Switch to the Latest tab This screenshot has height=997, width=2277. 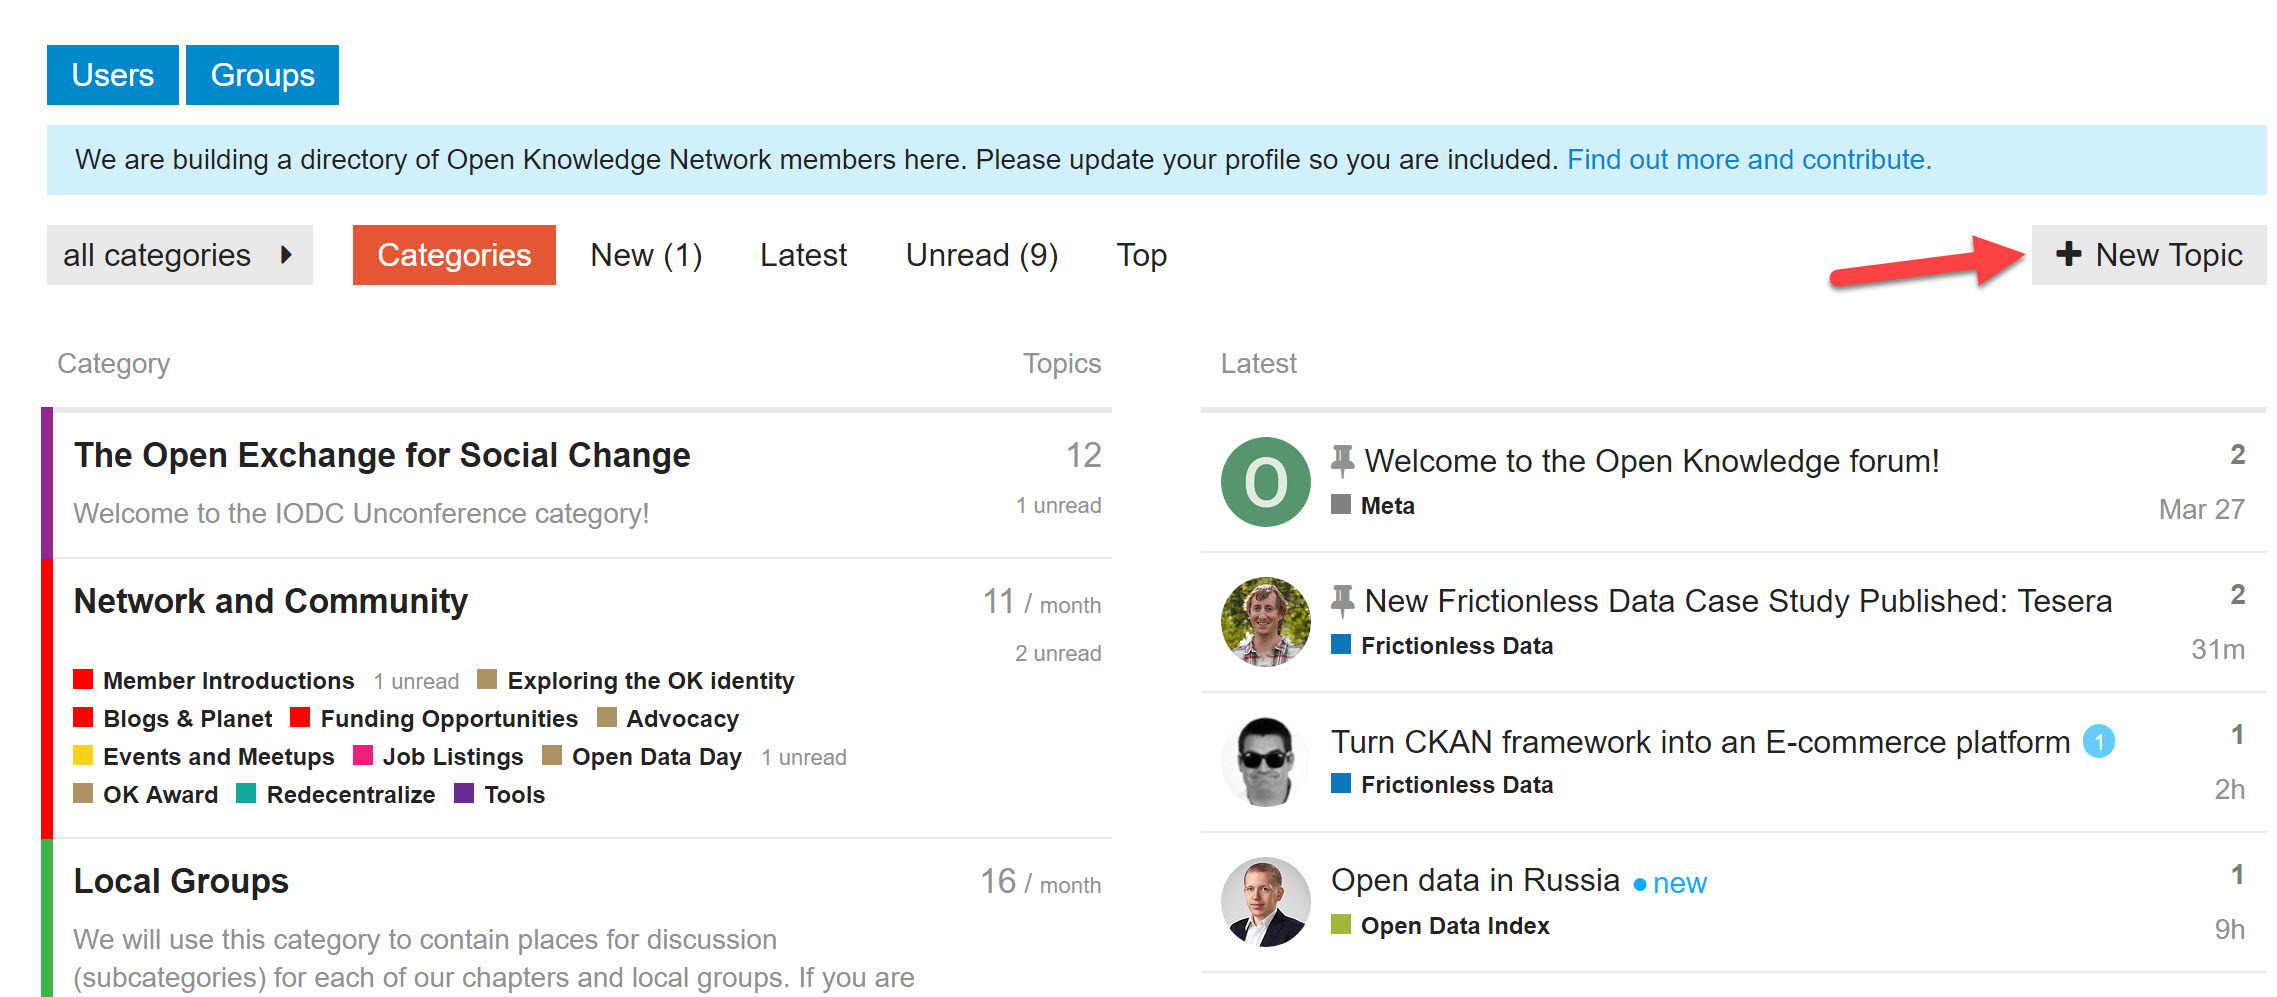tap(803, 255)
